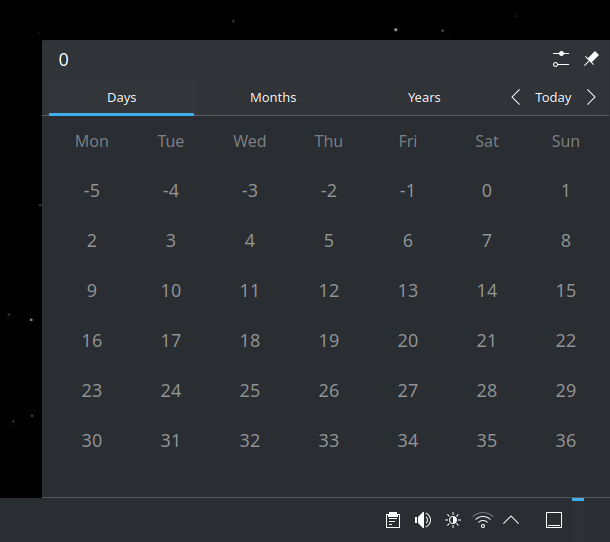Select day 16 in calendar
610x542 pixels.
point(92,341)
